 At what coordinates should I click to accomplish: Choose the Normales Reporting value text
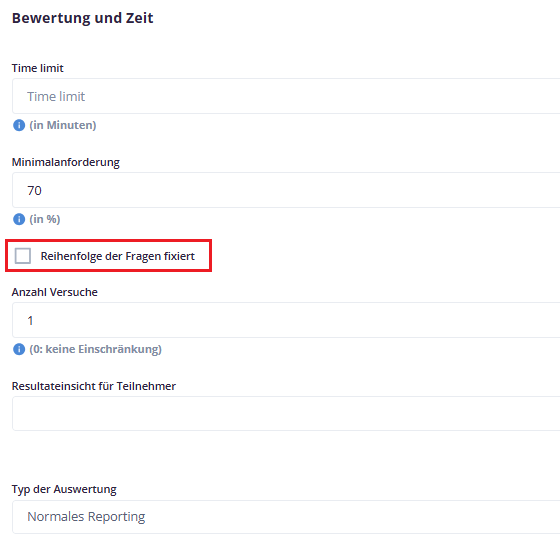pos(86,517)
